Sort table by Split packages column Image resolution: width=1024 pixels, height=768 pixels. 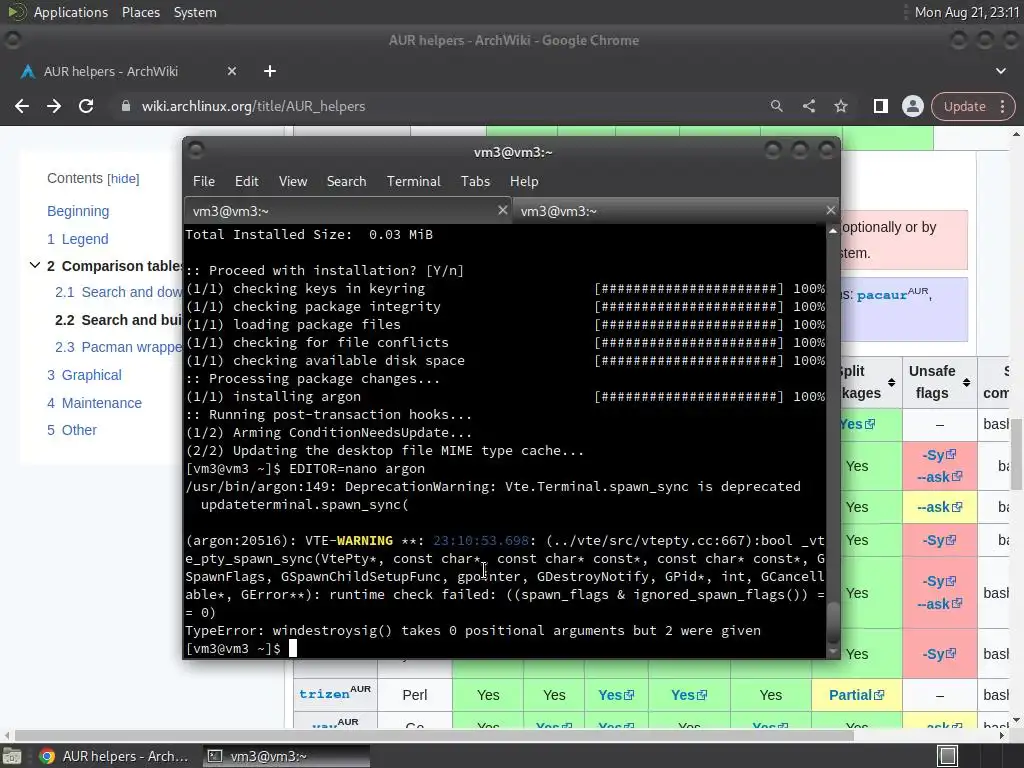[891, 382]
